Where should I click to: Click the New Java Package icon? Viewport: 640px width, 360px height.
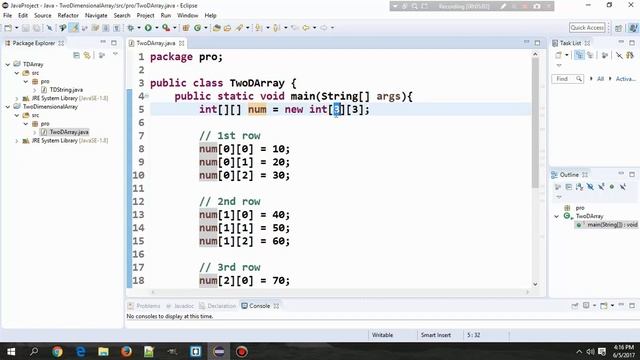point(186,28)
